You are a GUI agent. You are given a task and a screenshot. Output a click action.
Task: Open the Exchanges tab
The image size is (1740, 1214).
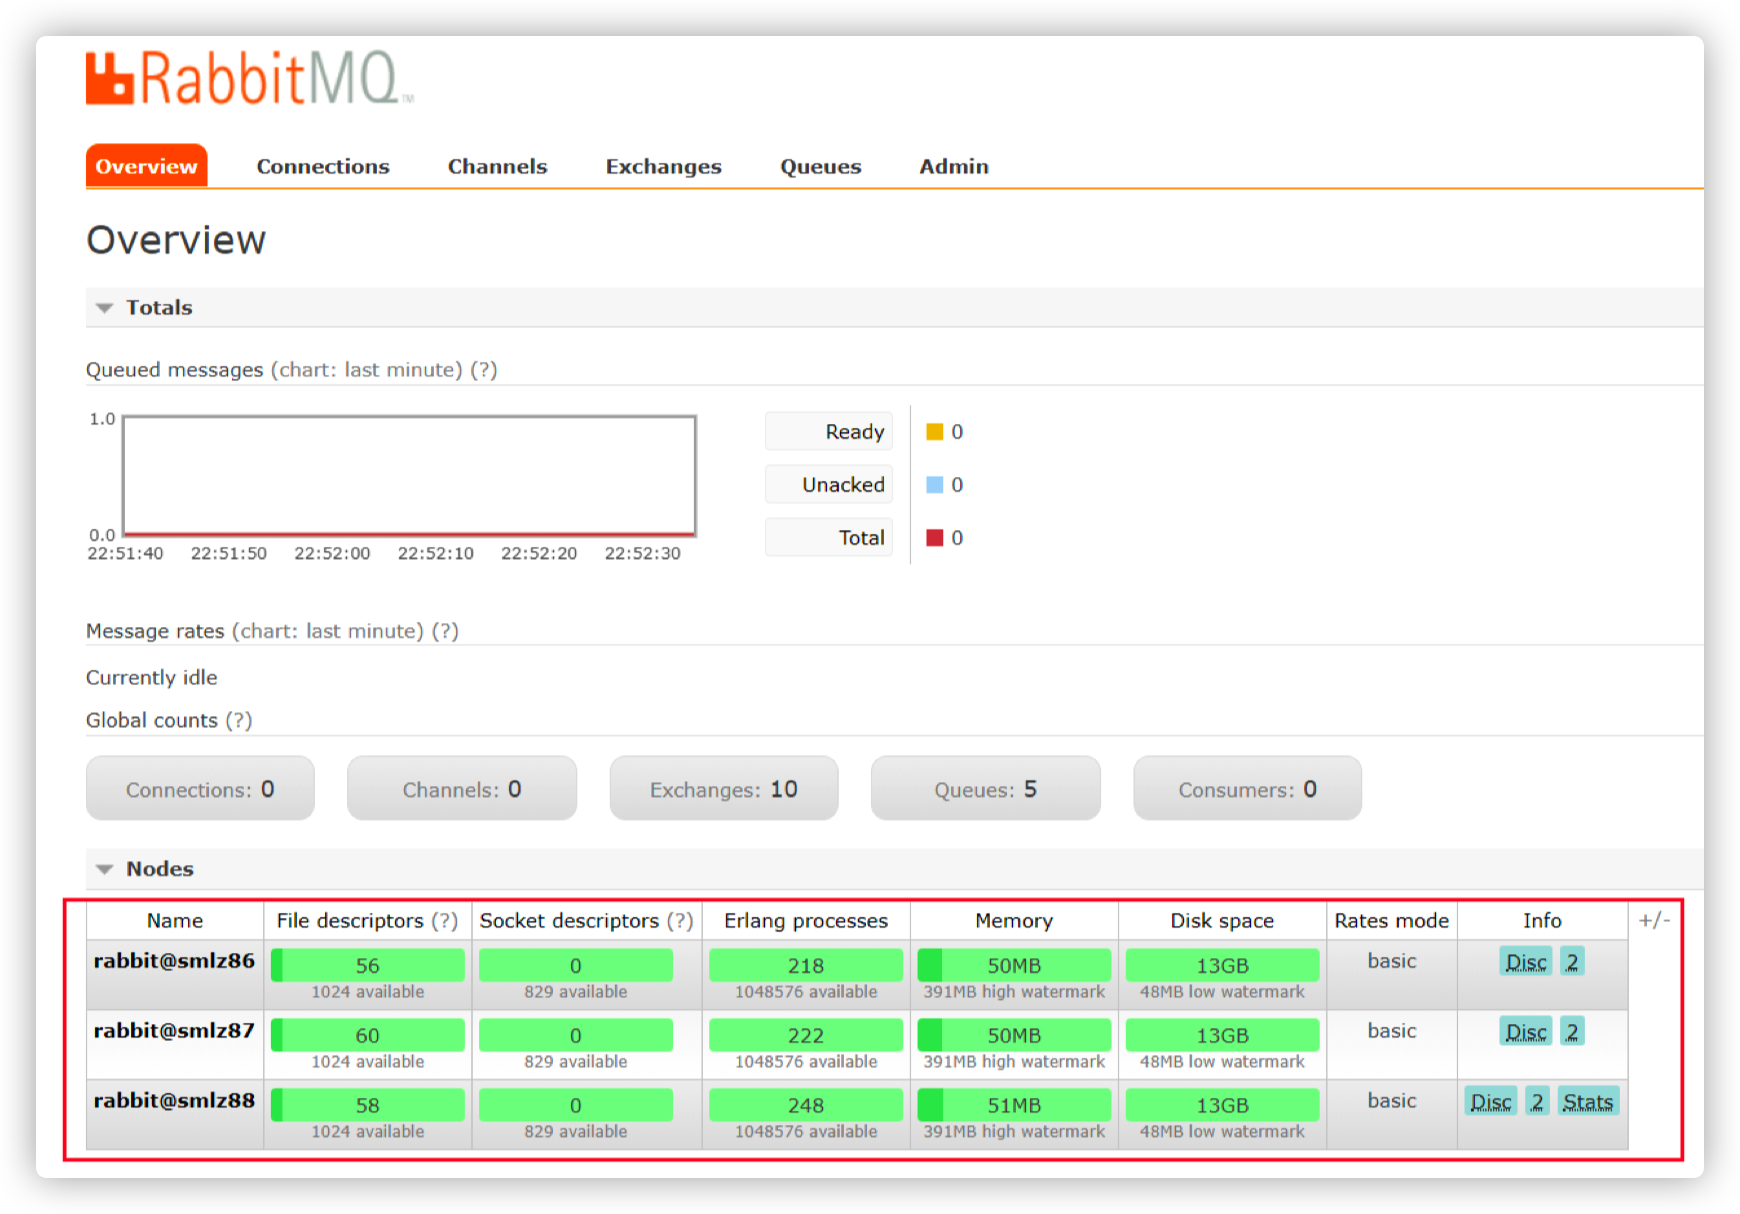[x=663, y=166]
